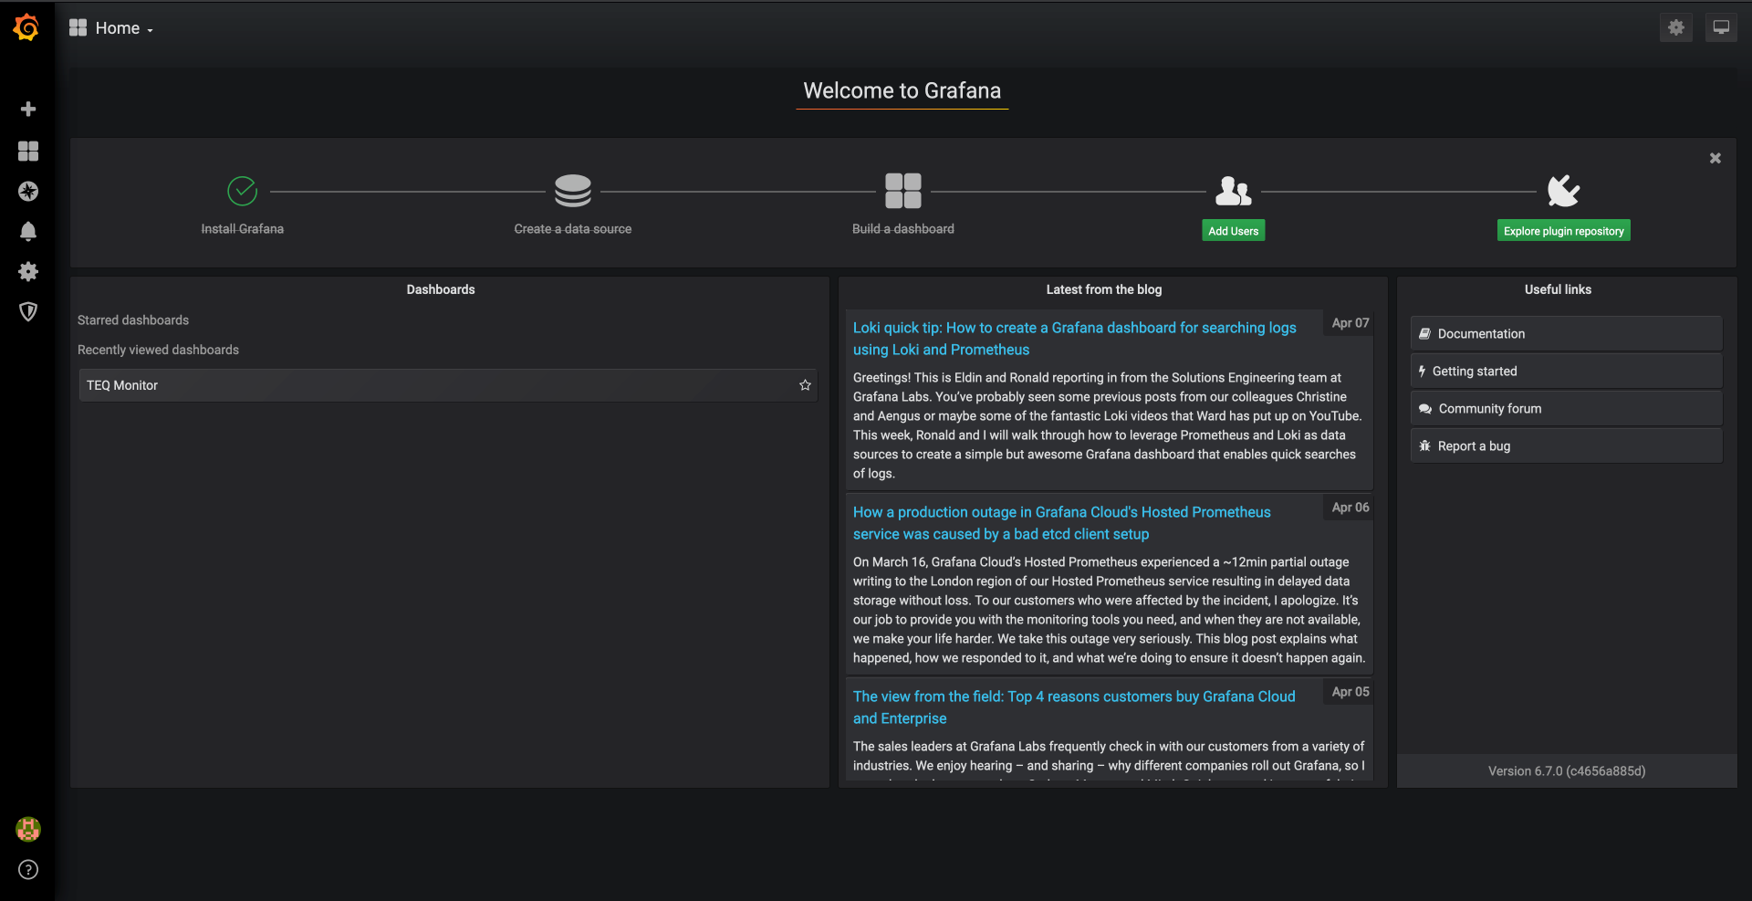Screen dimensions: 1752x901
Task: Open the Loki quick tip blog post
Action: pyautogui.click(x=1073, y=338)
